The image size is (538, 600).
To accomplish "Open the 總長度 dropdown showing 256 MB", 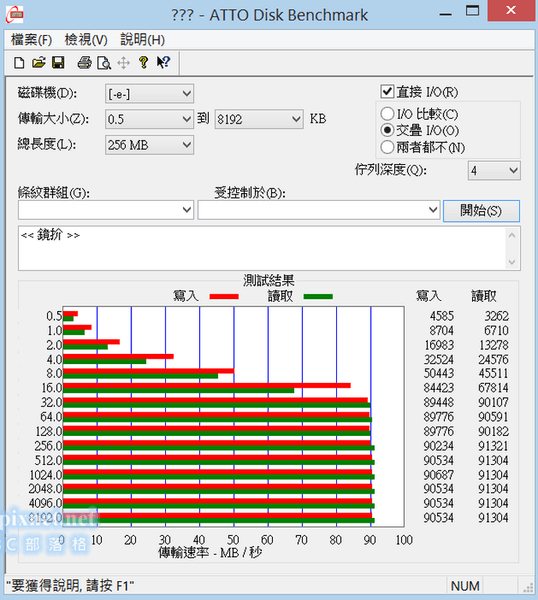I will tap(149, 145).
